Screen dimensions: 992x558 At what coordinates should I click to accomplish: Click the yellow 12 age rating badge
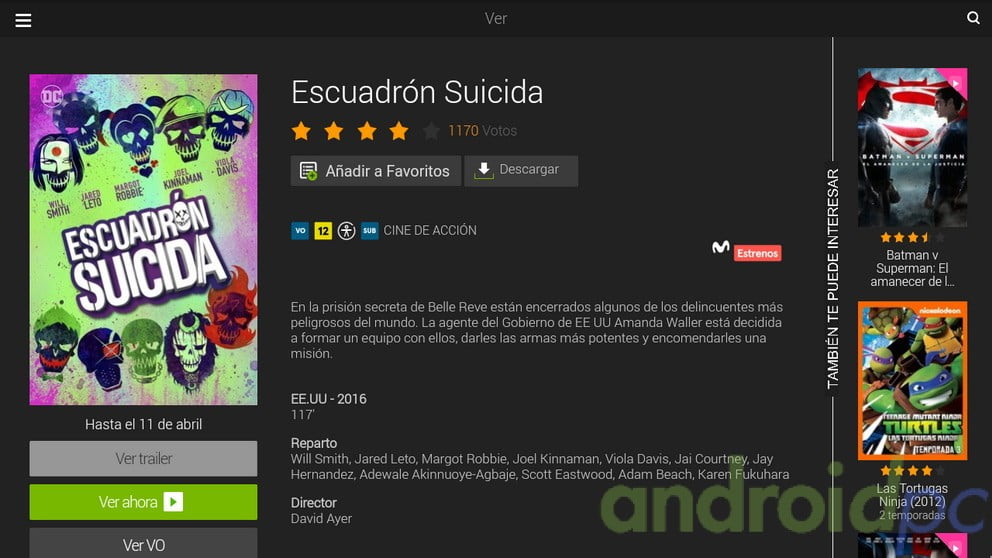[x=323, y=231]
